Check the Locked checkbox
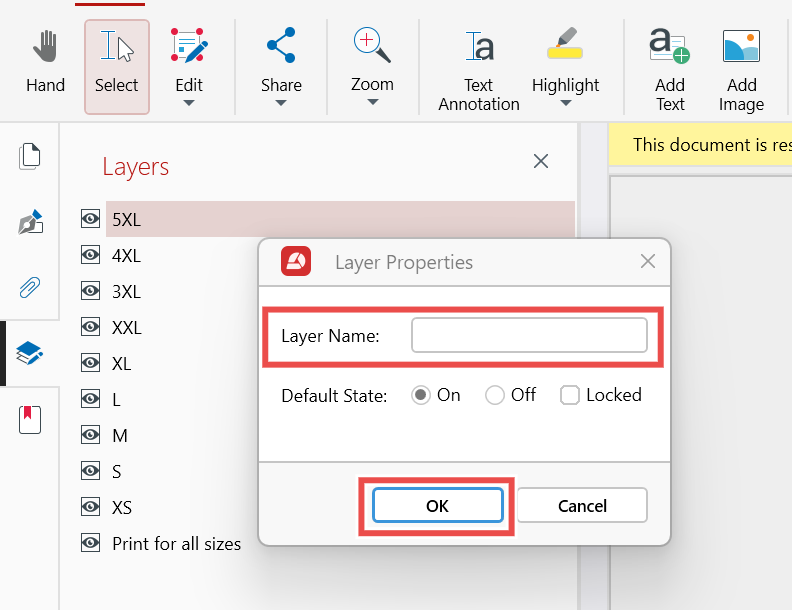 pyautogui.click(x=569, y=395)
